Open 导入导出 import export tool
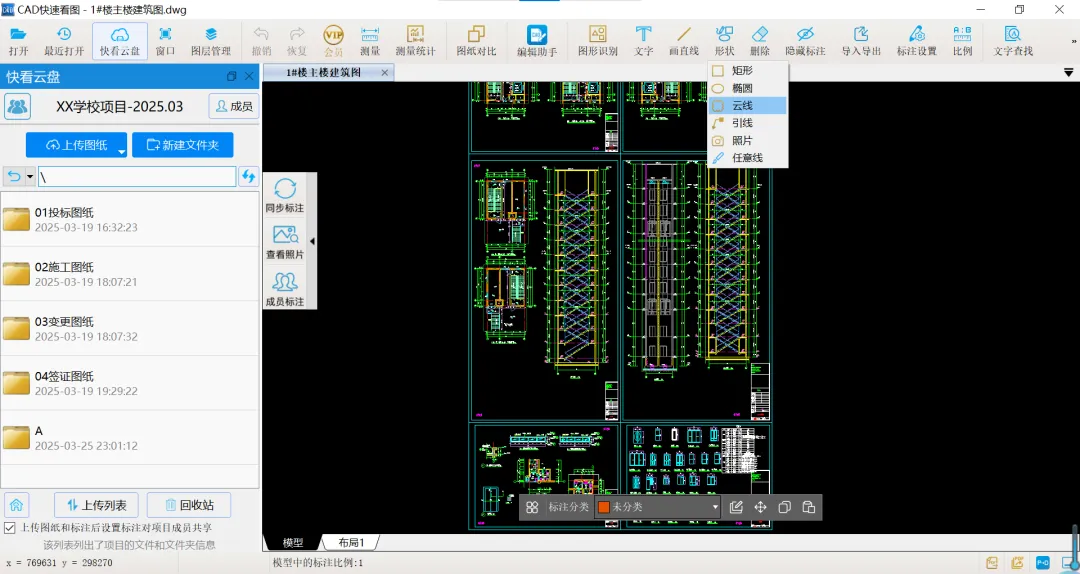Image resolution: width=1080 pixels, height=574 pixels. (861, 41)
